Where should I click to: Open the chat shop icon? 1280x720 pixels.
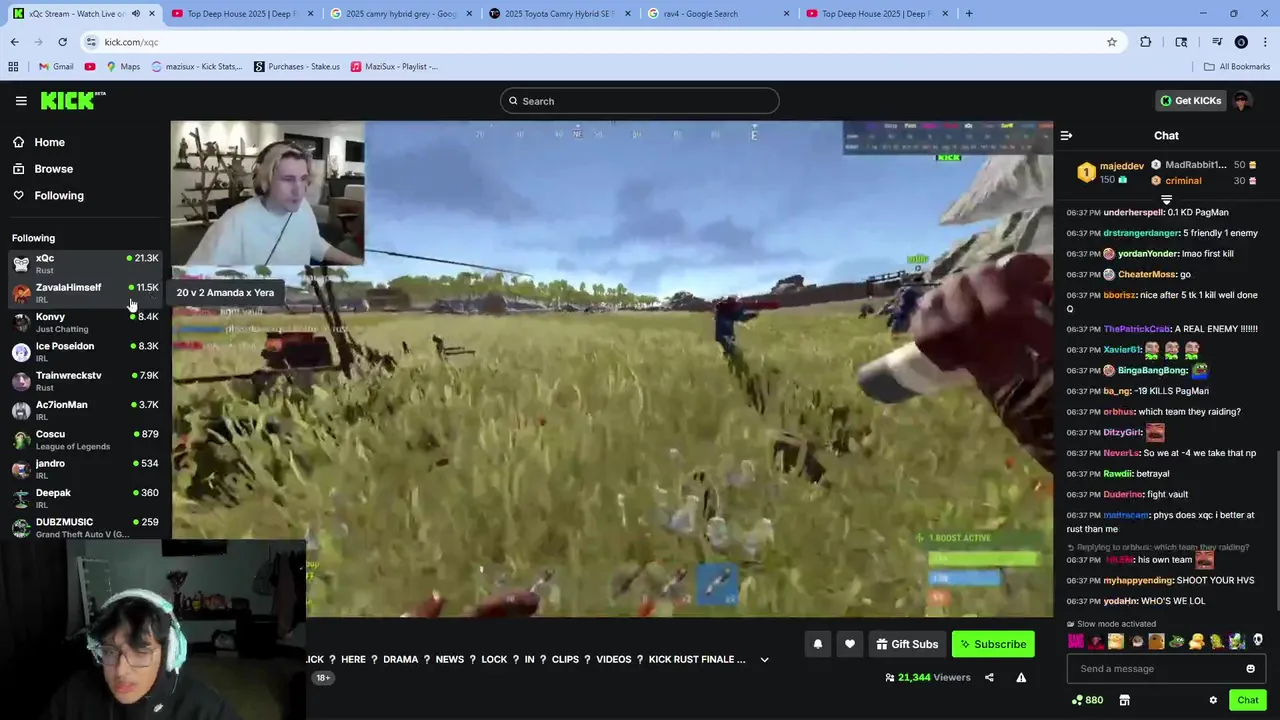pos(1124,700)
